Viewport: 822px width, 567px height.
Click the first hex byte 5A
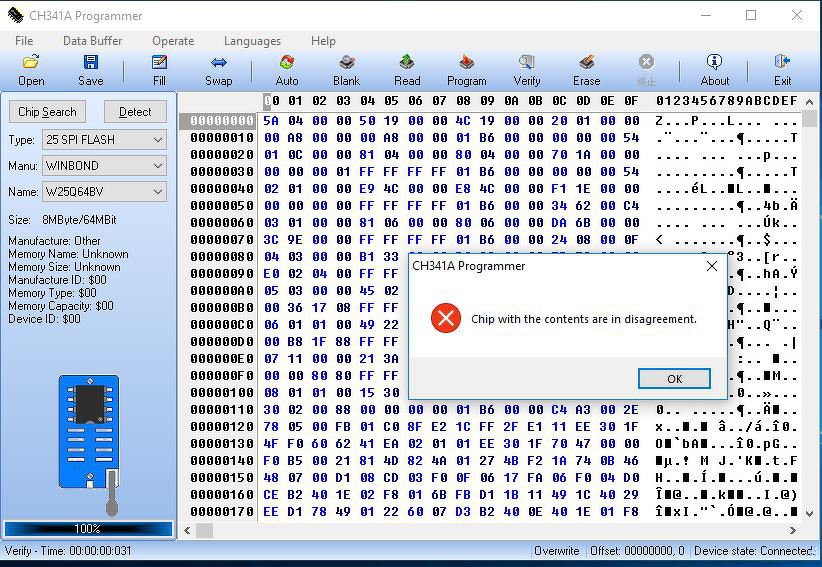coord(271,121)
